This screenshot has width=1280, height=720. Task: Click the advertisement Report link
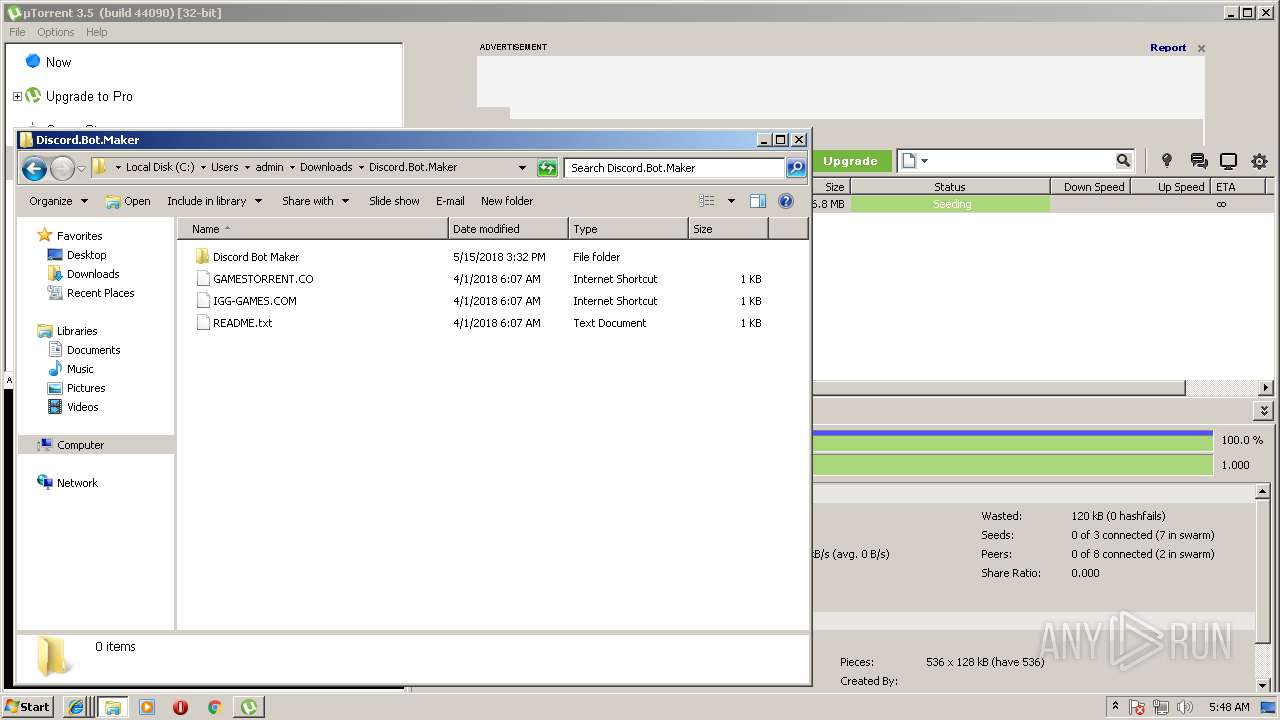[x=1168, y=47]
